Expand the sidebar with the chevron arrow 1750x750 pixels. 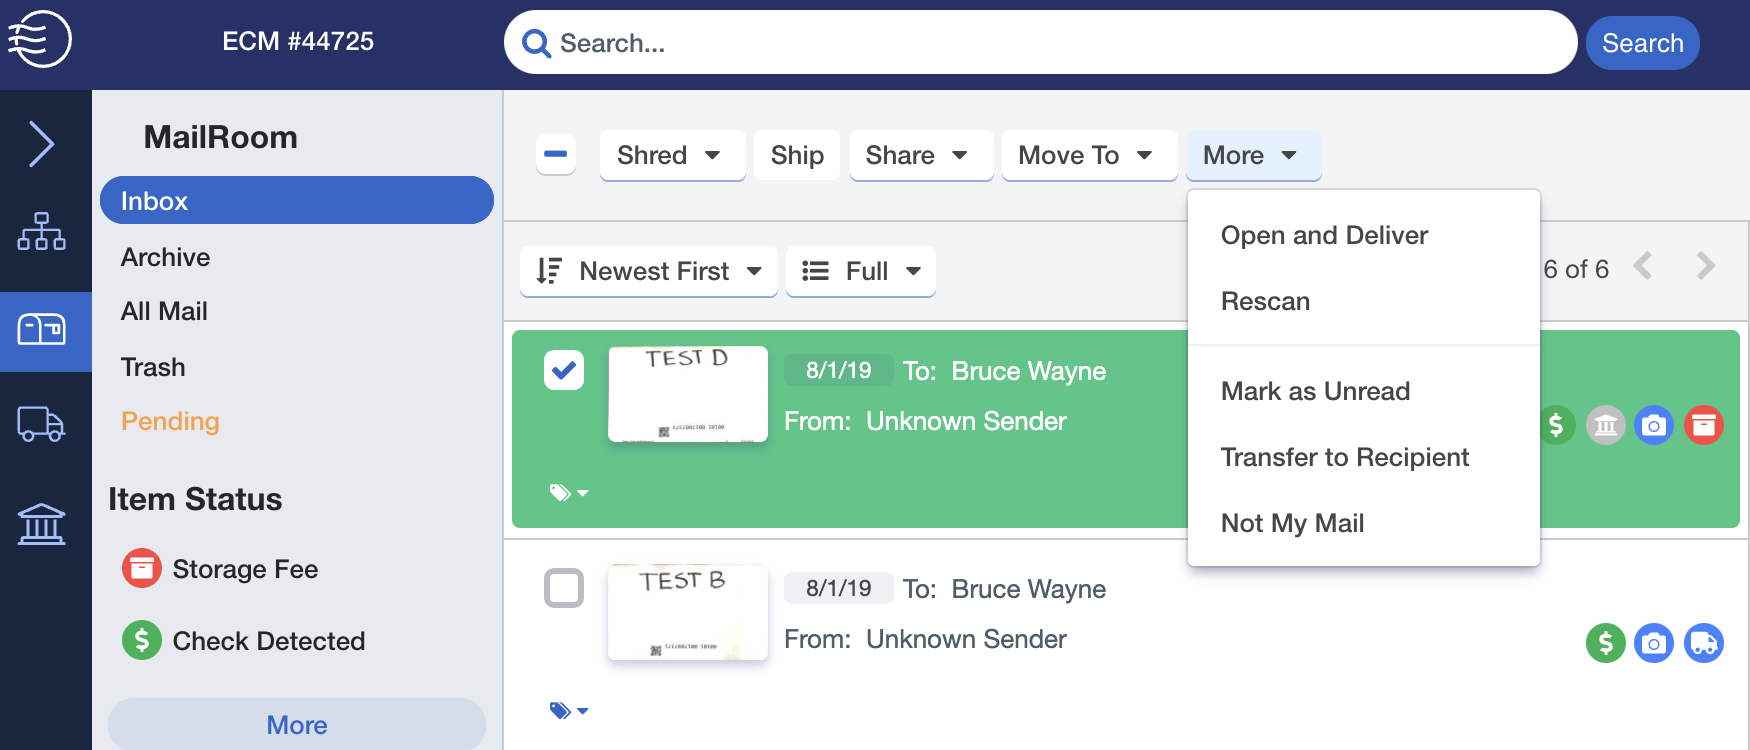coord(41,144)
